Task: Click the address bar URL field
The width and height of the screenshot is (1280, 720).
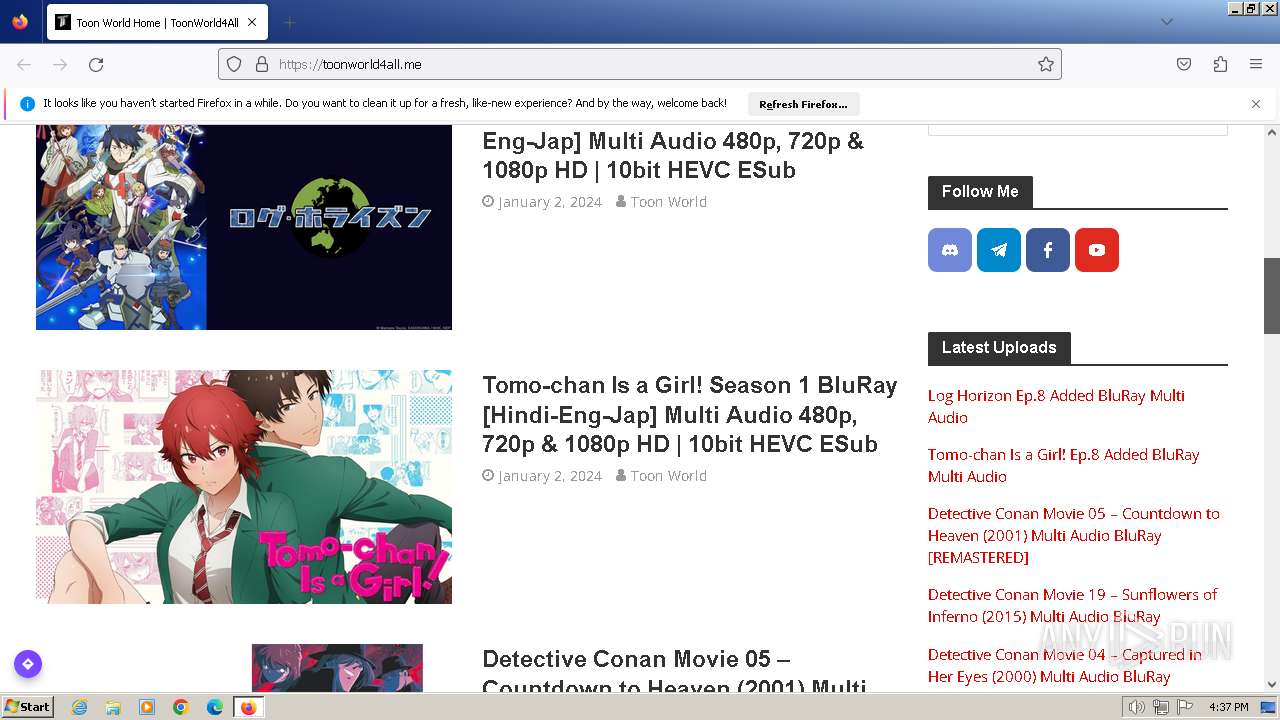Action: pyautogui.click(x=640, y=64)
